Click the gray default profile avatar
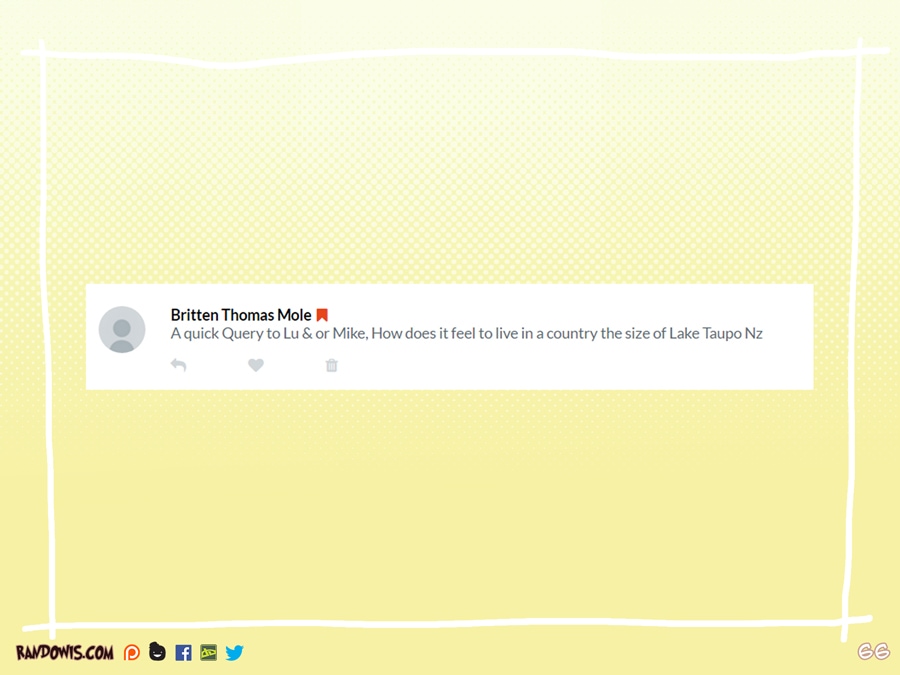 (122, 330)
